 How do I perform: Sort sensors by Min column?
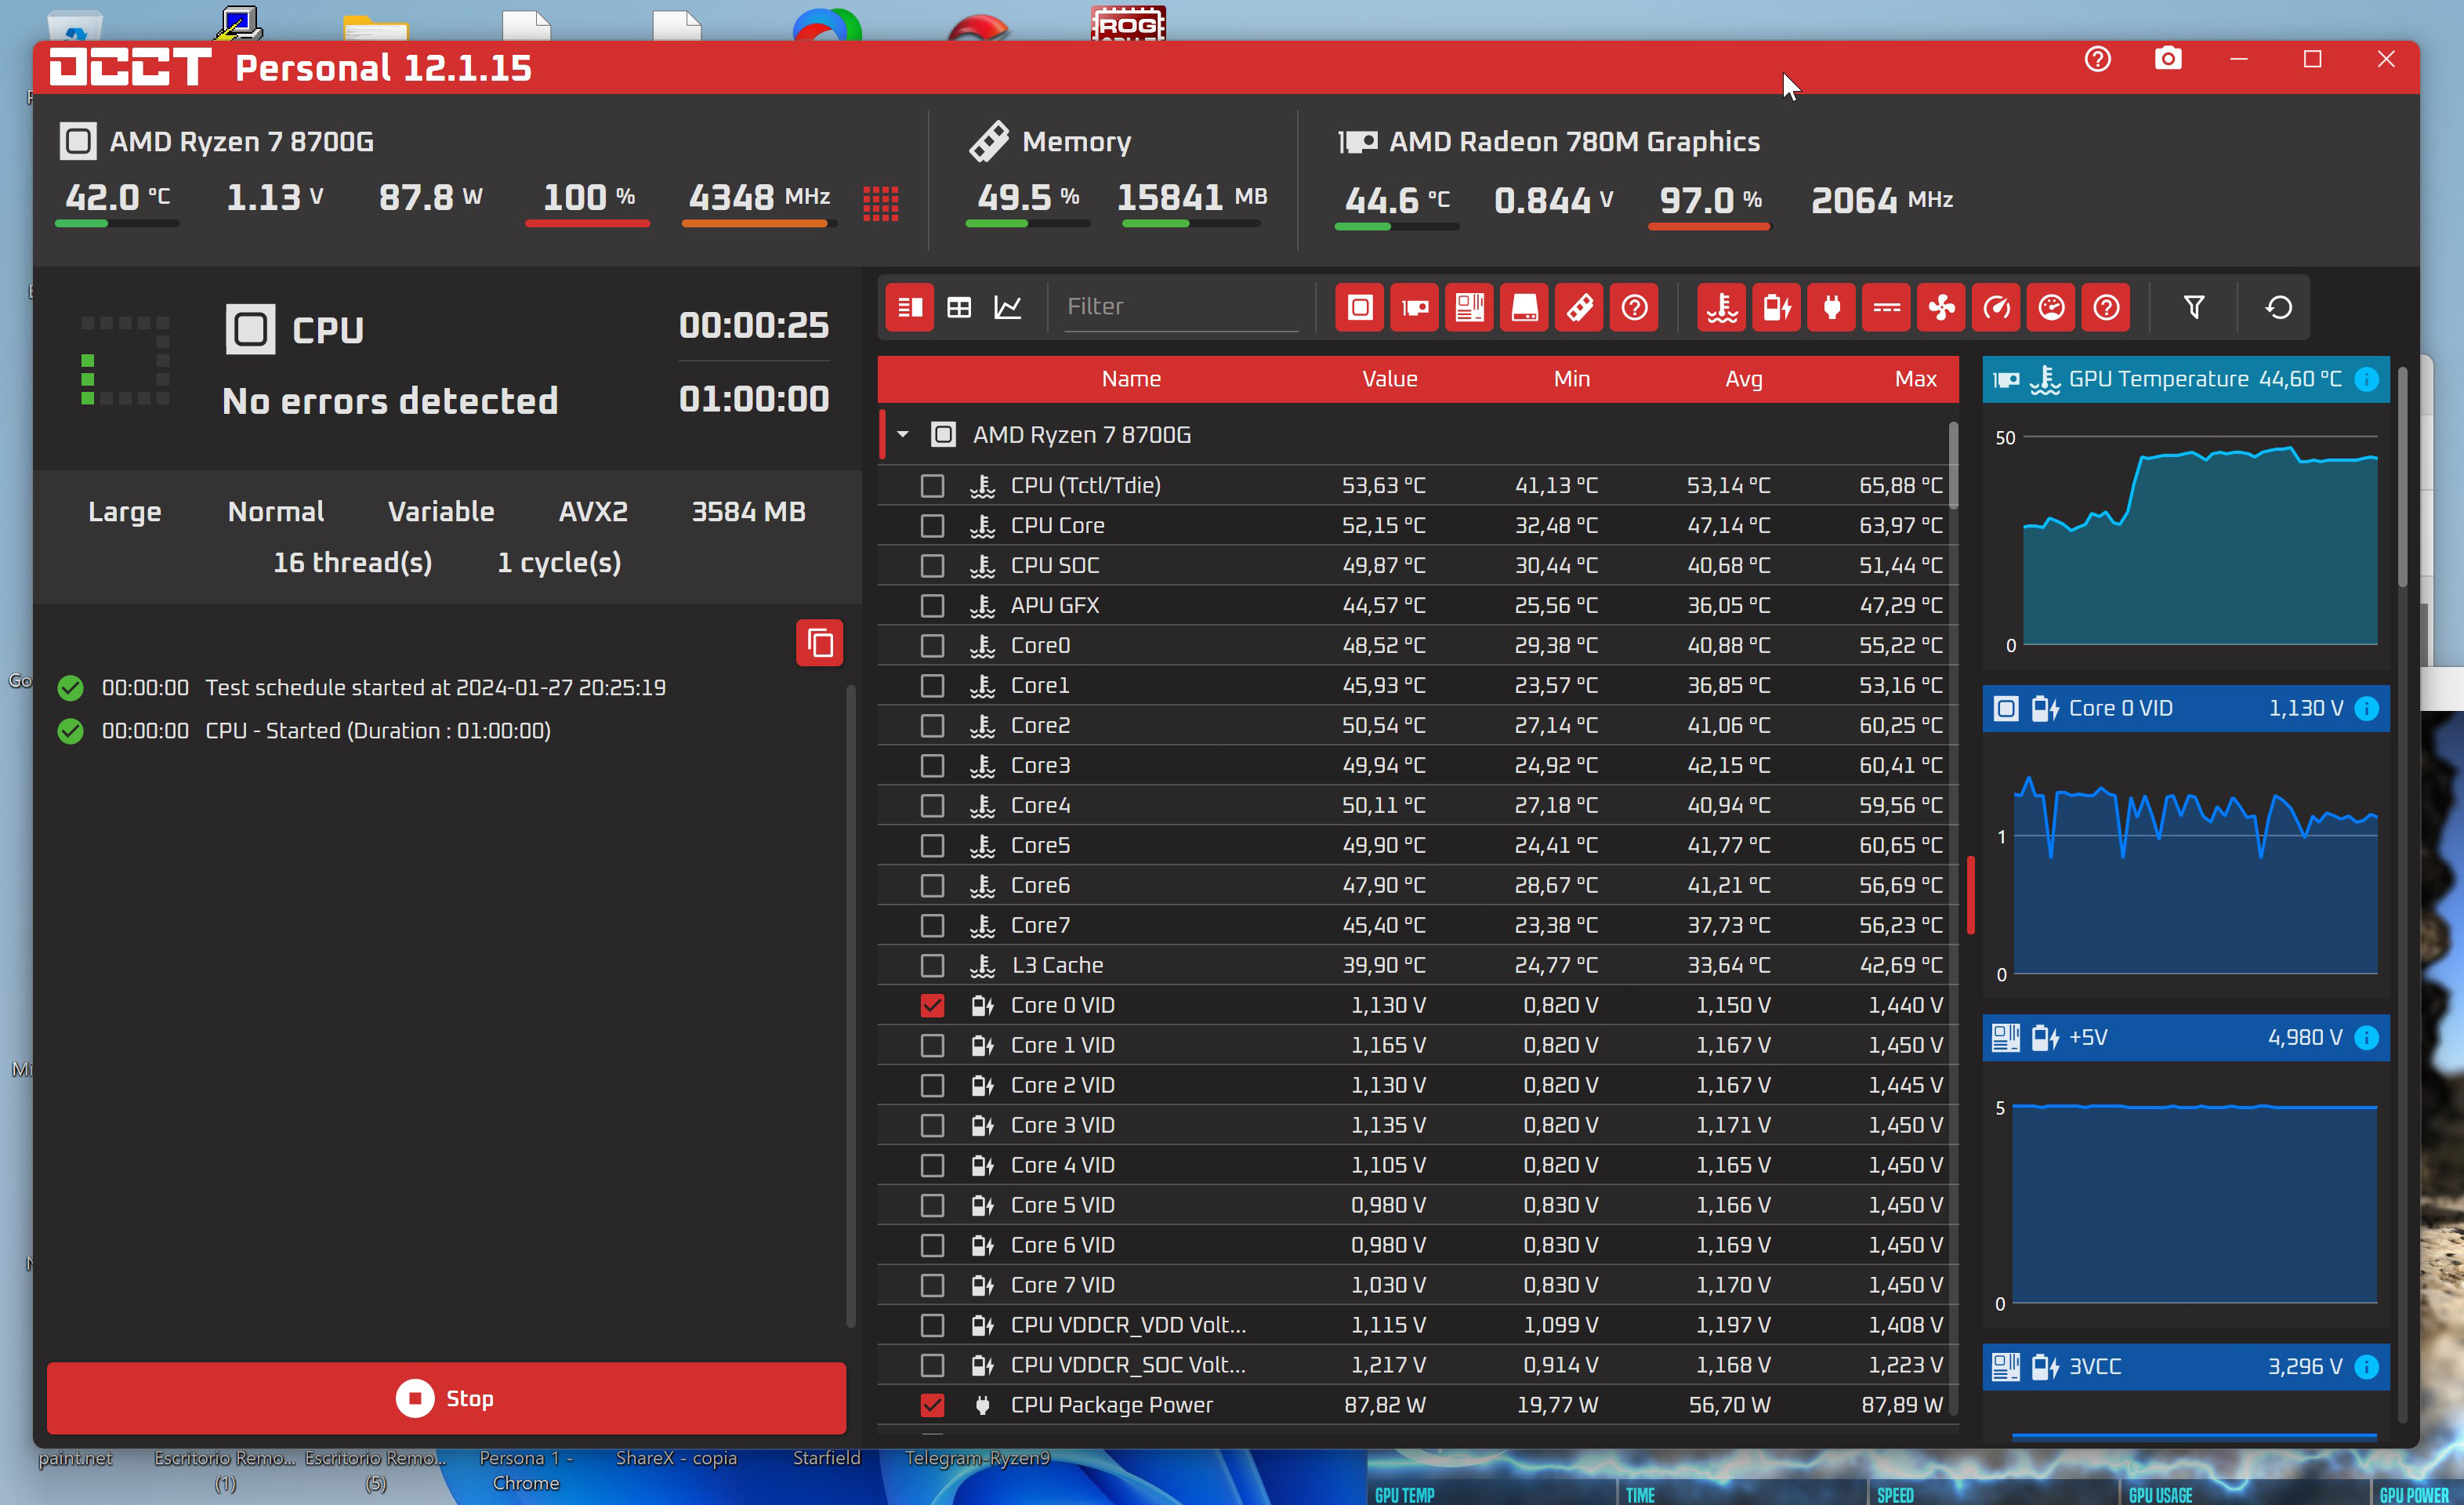[x=1571, y=379]
